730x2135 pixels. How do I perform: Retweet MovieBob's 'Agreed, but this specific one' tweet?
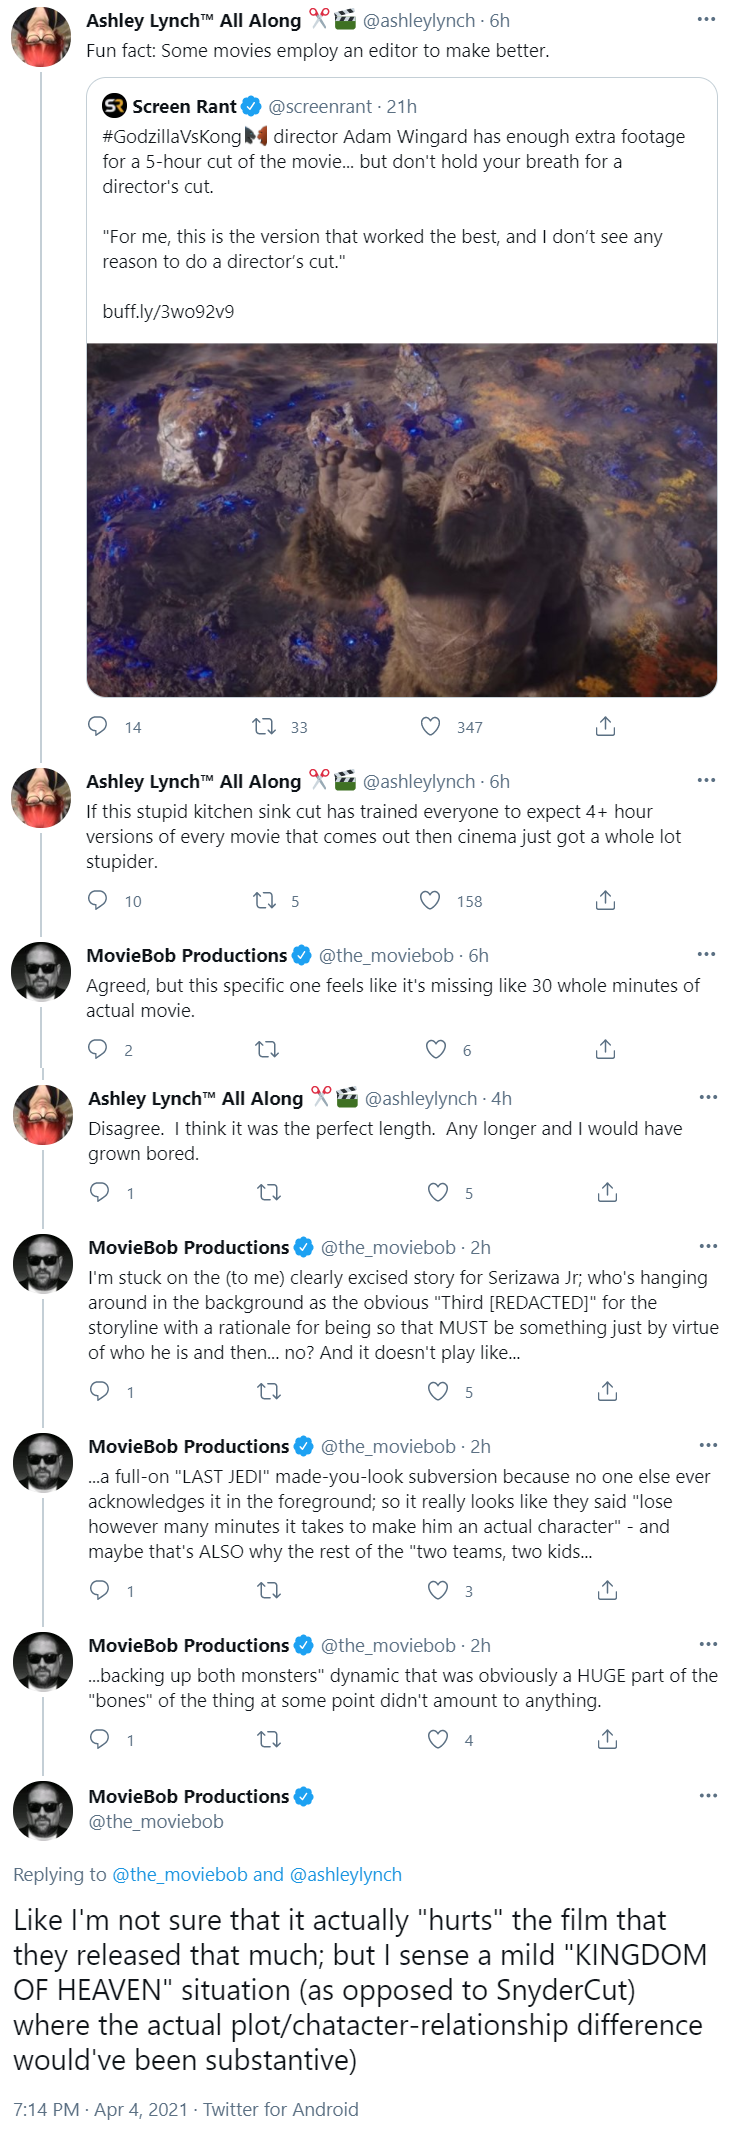point(267,1049)
